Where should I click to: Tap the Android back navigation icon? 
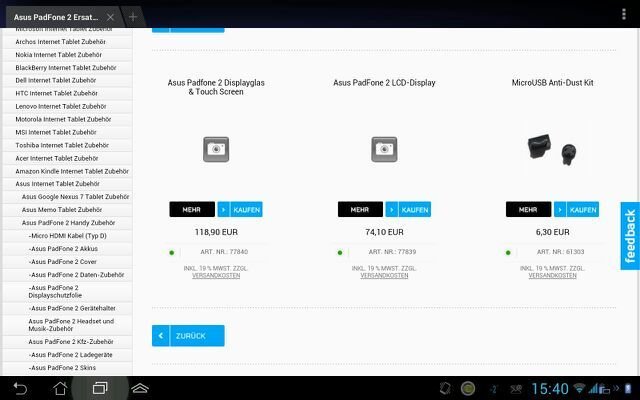[20, 388]
